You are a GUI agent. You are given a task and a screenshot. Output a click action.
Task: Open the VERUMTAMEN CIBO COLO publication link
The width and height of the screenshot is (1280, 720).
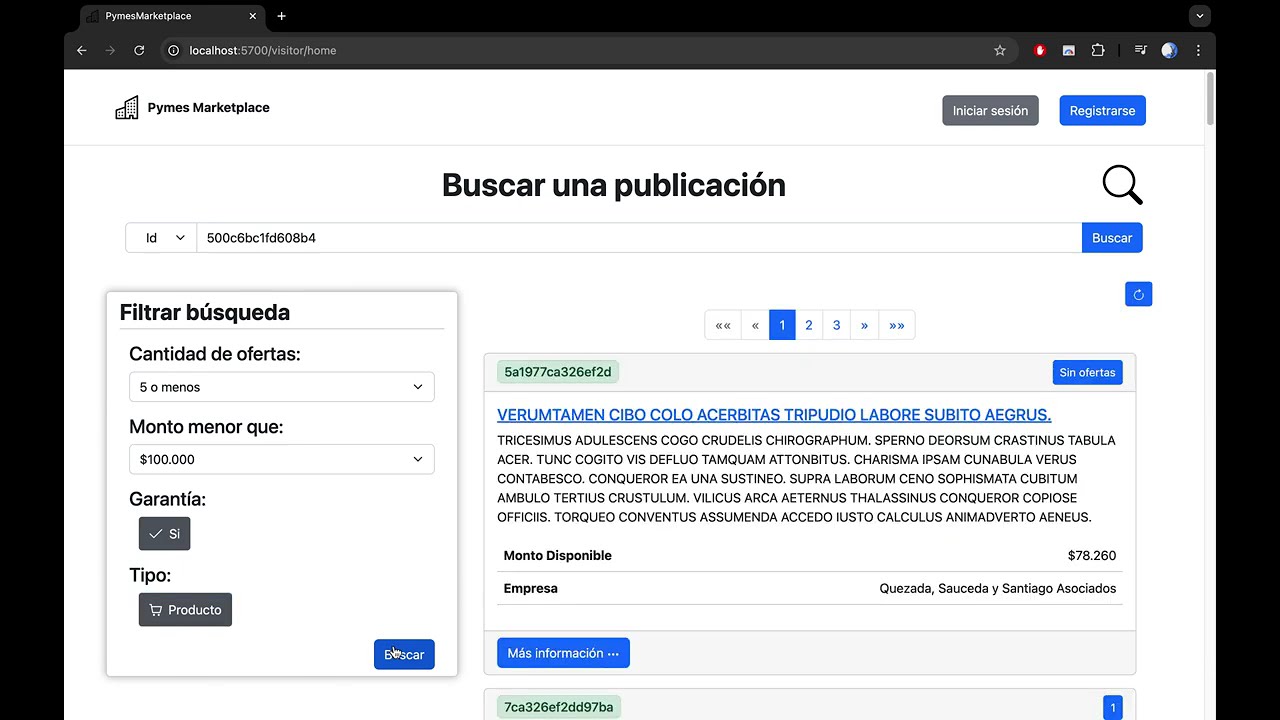tap(774, 415)
